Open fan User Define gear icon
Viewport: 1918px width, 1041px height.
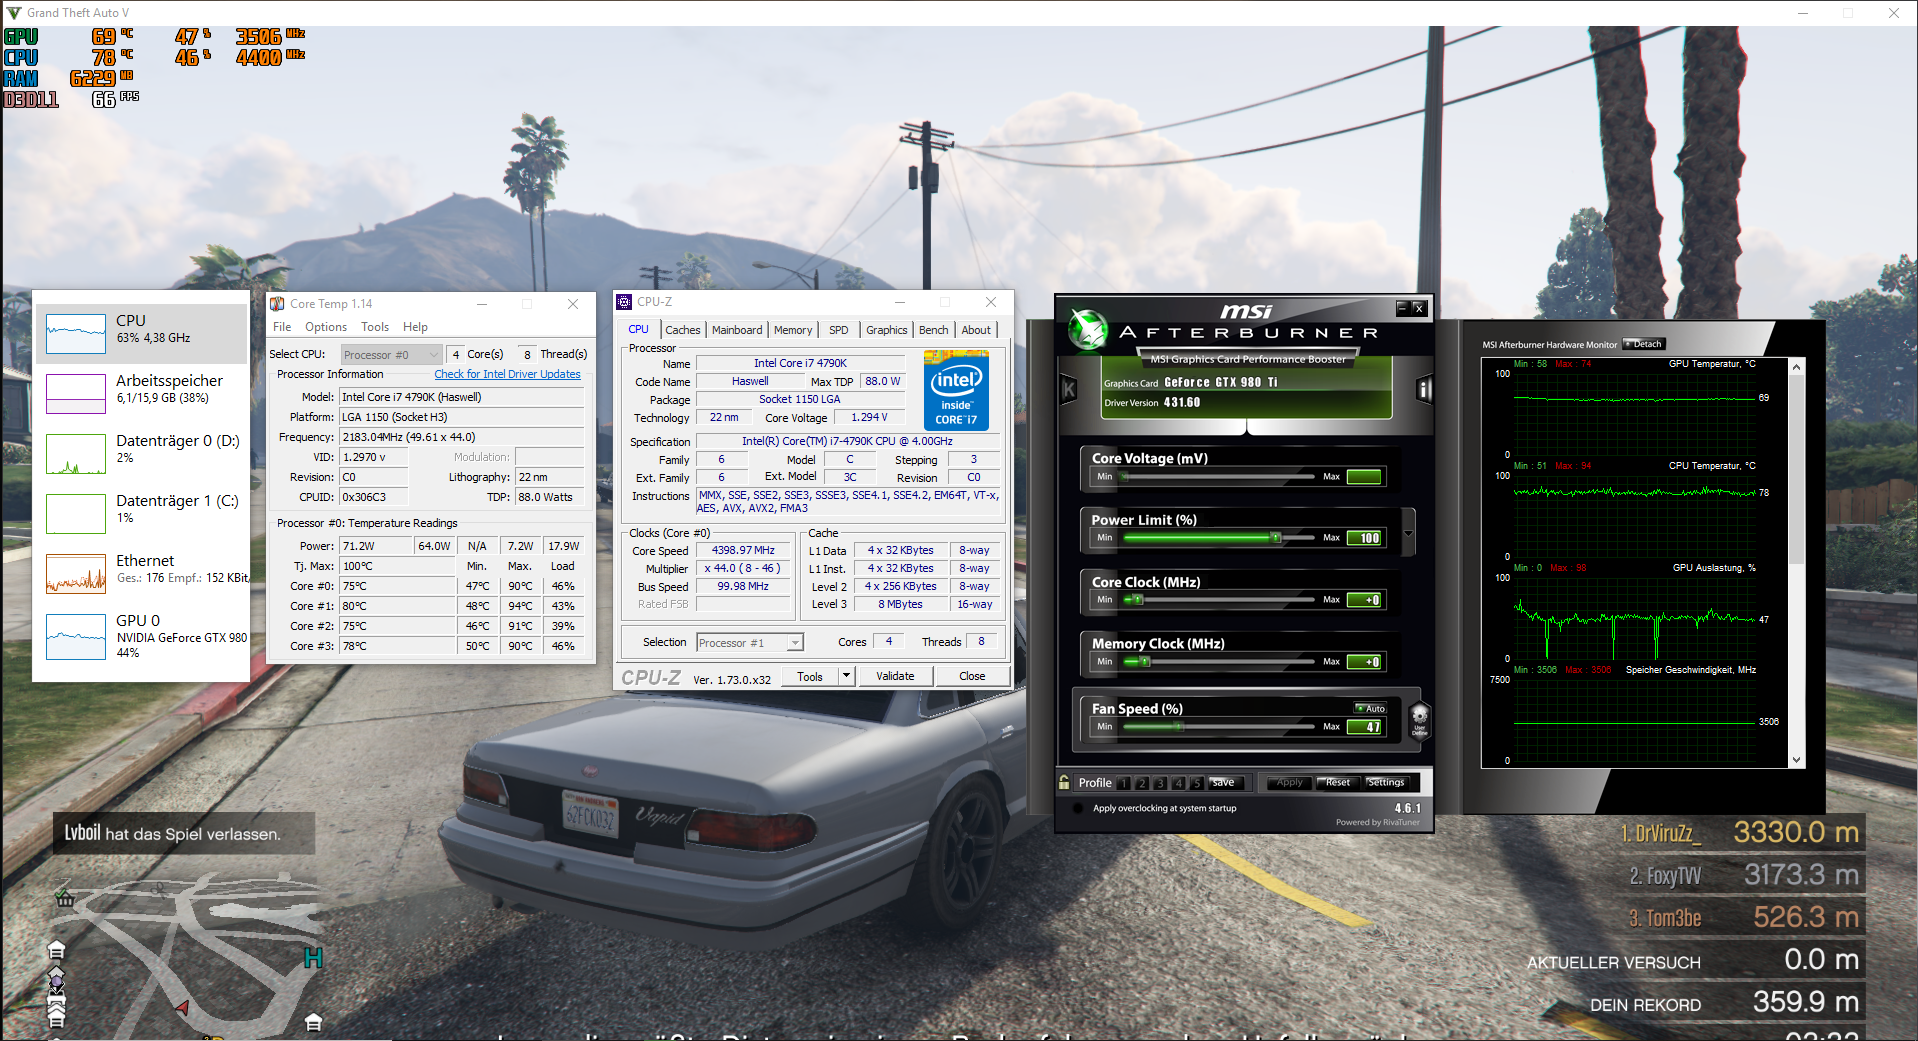(x=1419, y=719)
